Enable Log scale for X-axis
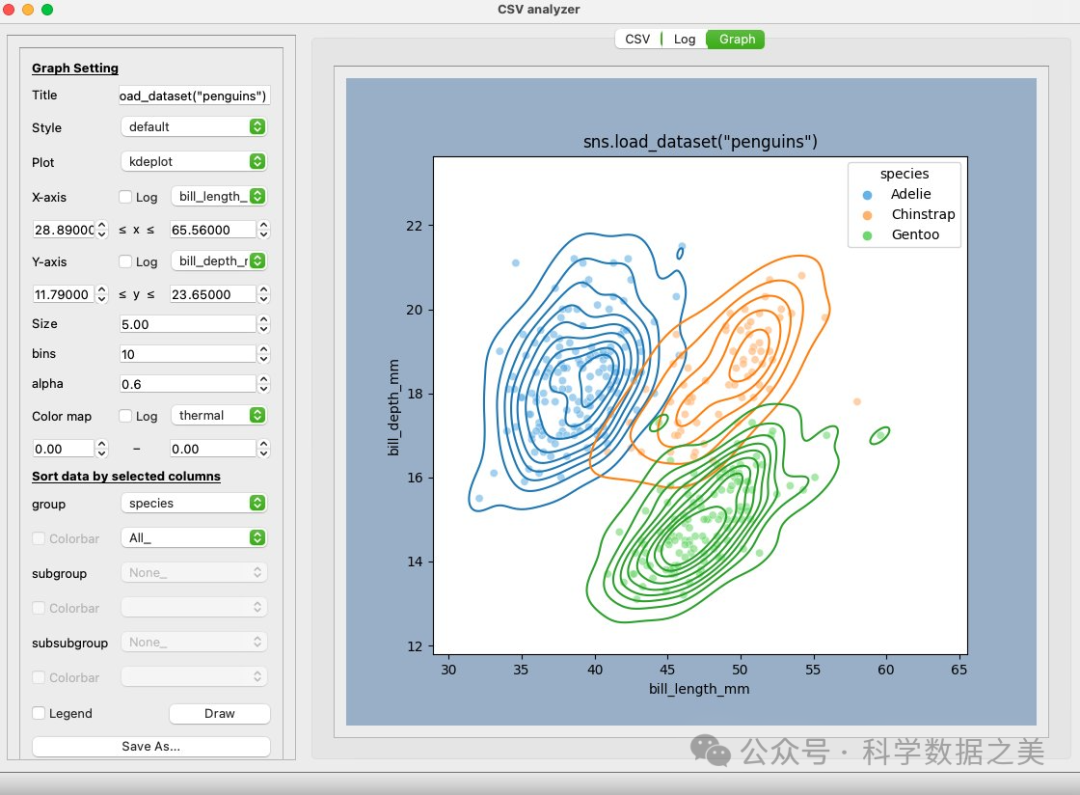 click(126, 197)
